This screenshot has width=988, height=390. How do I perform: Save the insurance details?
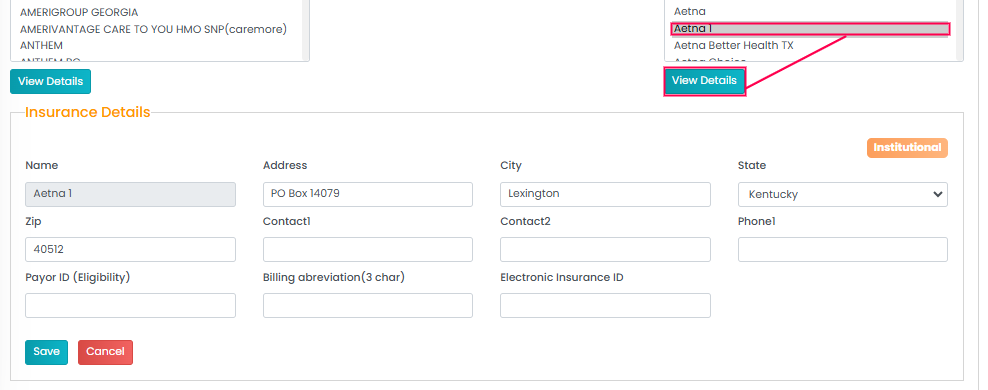point(47,352)
